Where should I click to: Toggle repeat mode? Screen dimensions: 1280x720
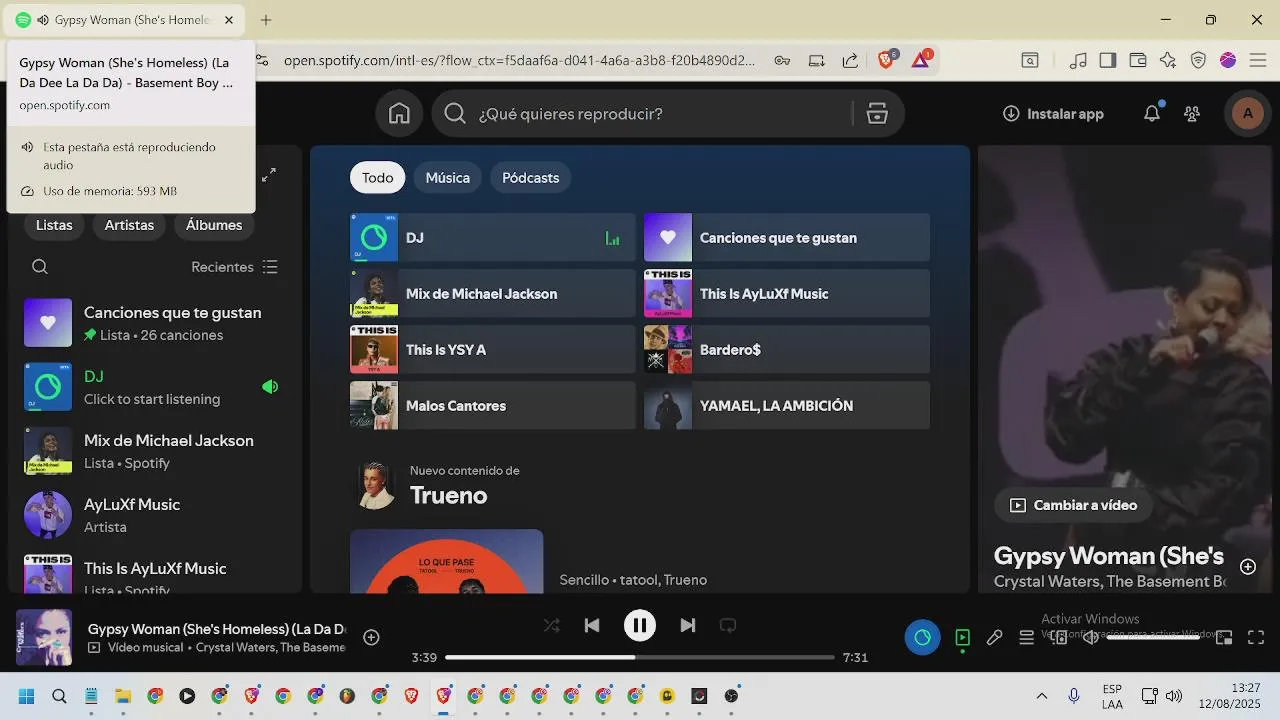click(728, 625)
